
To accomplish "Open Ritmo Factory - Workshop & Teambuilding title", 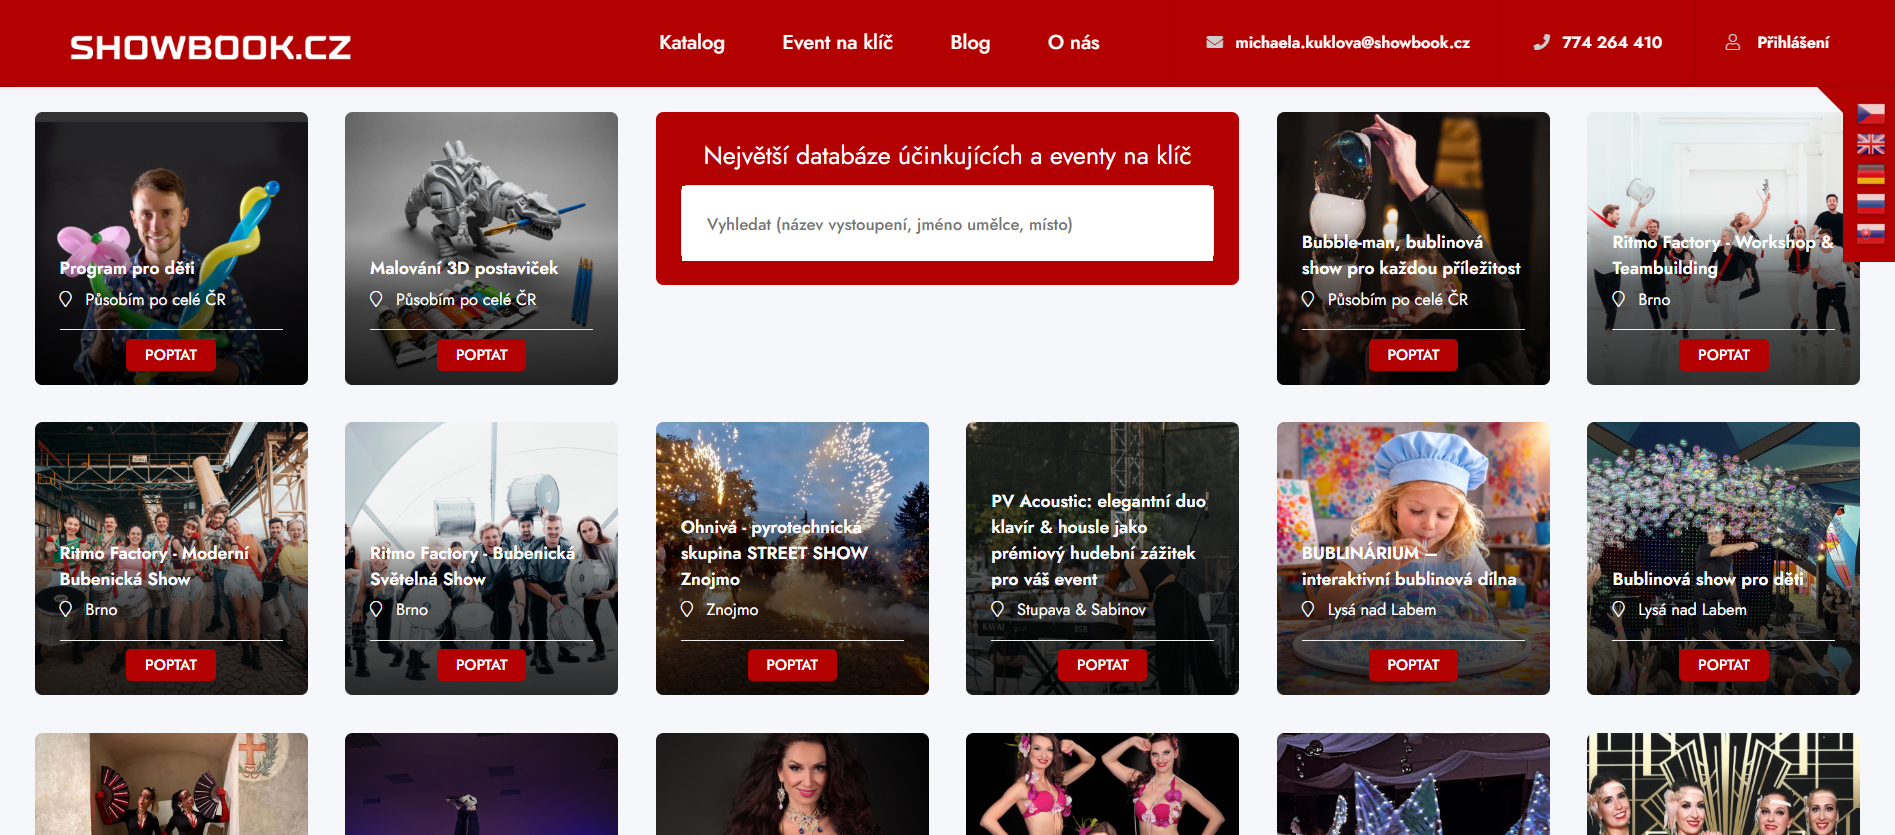I will [1722, 255].
